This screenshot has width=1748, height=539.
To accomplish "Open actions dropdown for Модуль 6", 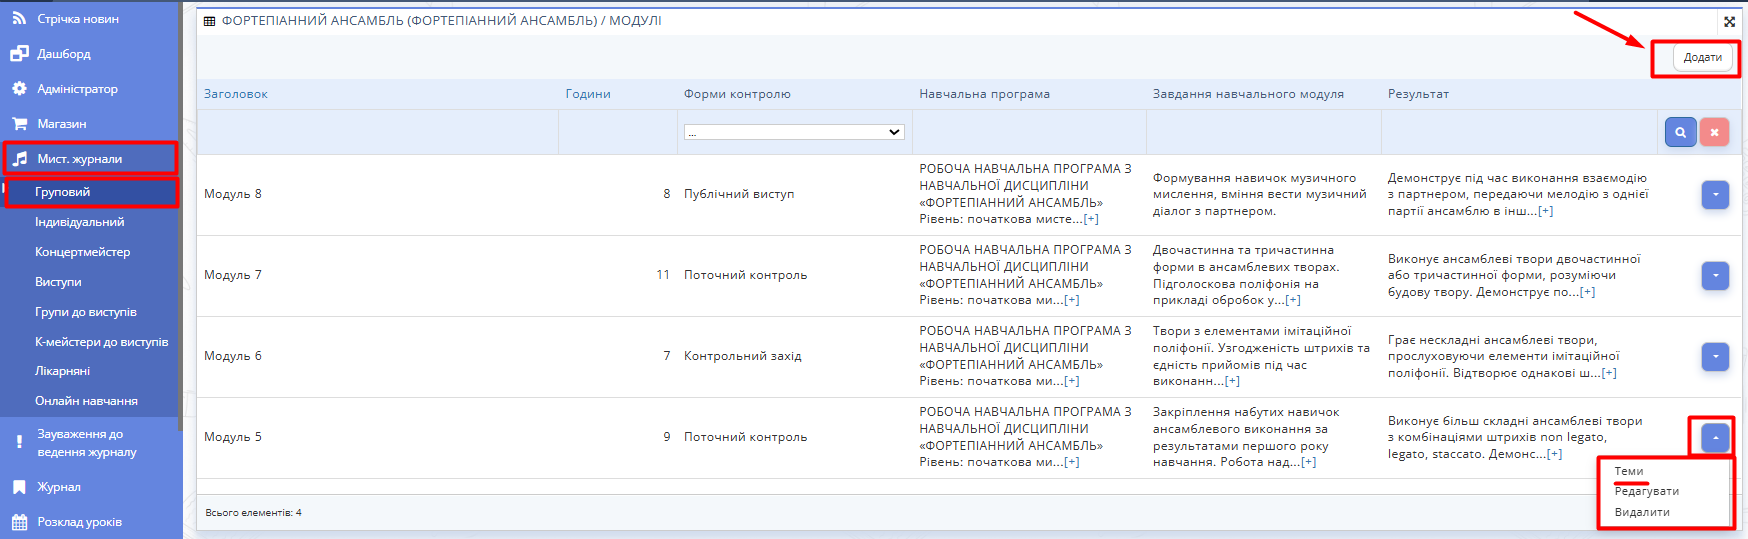I will [x=1715, y=357].
